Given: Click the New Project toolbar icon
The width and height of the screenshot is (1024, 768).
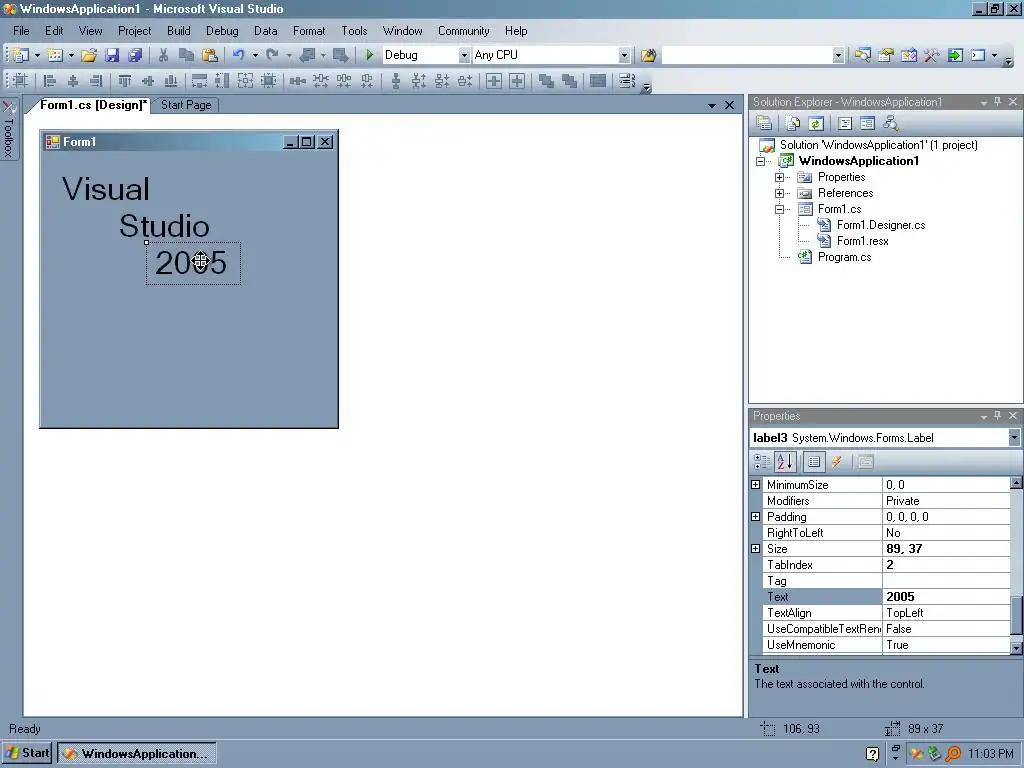Looking at the screenshot, I should (x=21, y=56).
